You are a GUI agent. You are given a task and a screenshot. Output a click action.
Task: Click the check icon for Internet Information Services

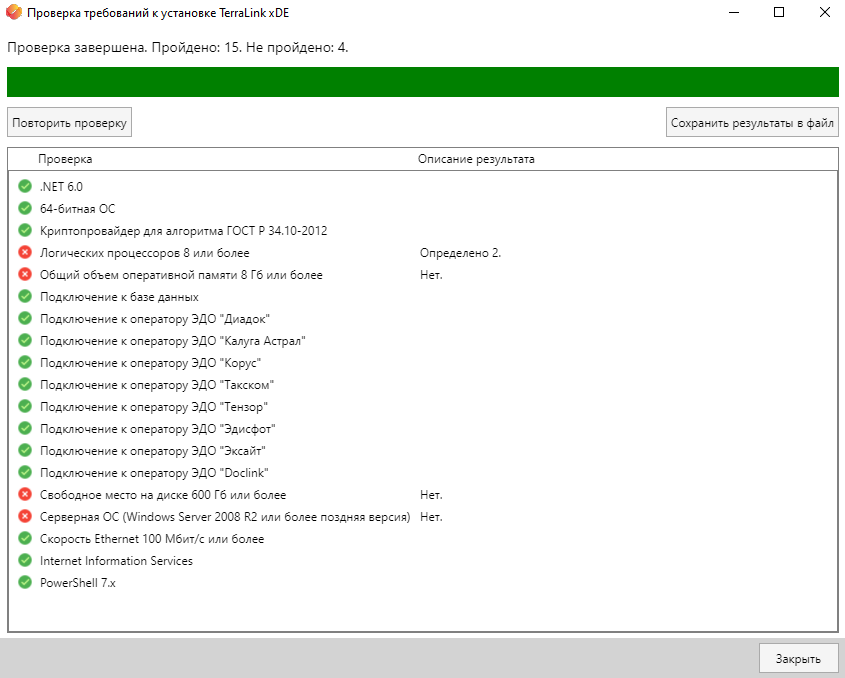[x=25, y=561]
